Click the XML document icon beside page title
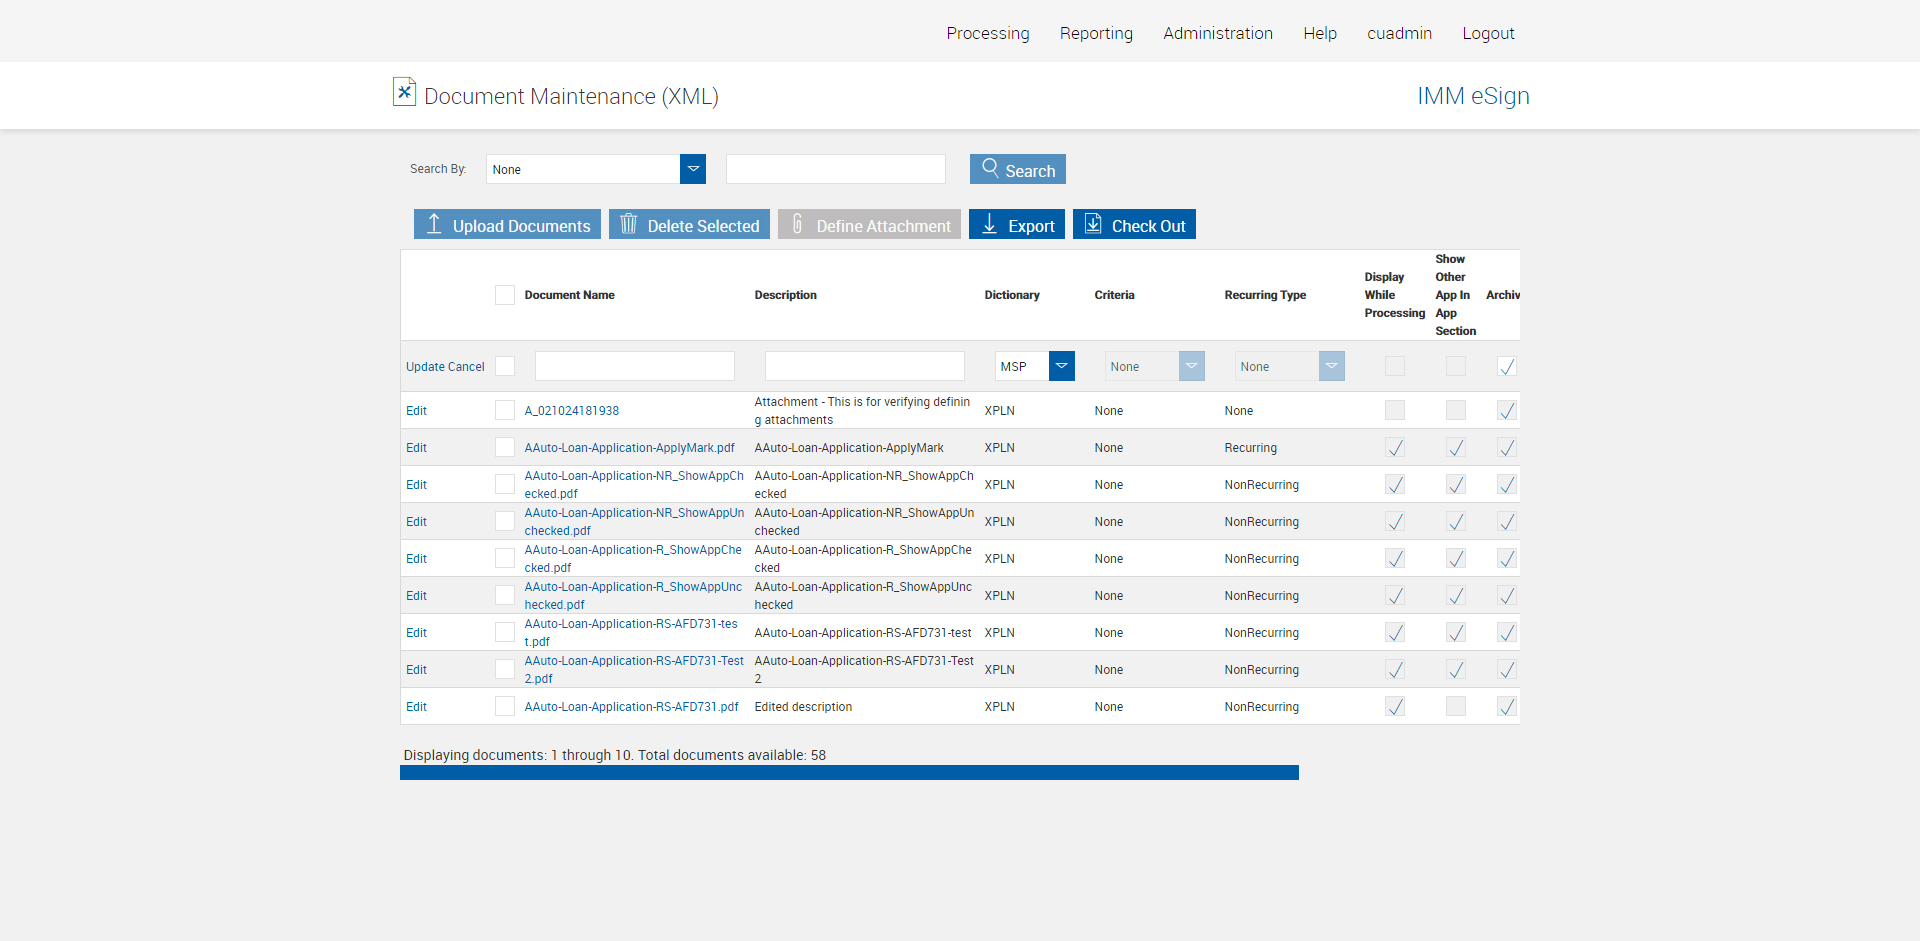 point(404,93)
